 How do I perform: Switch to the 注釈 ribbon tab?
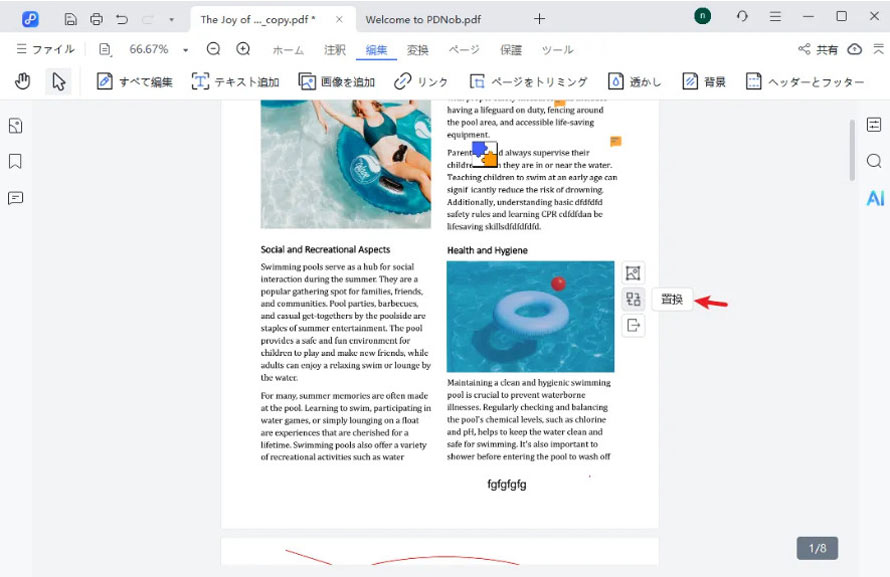pyautogui.click(x=334, y=50)
